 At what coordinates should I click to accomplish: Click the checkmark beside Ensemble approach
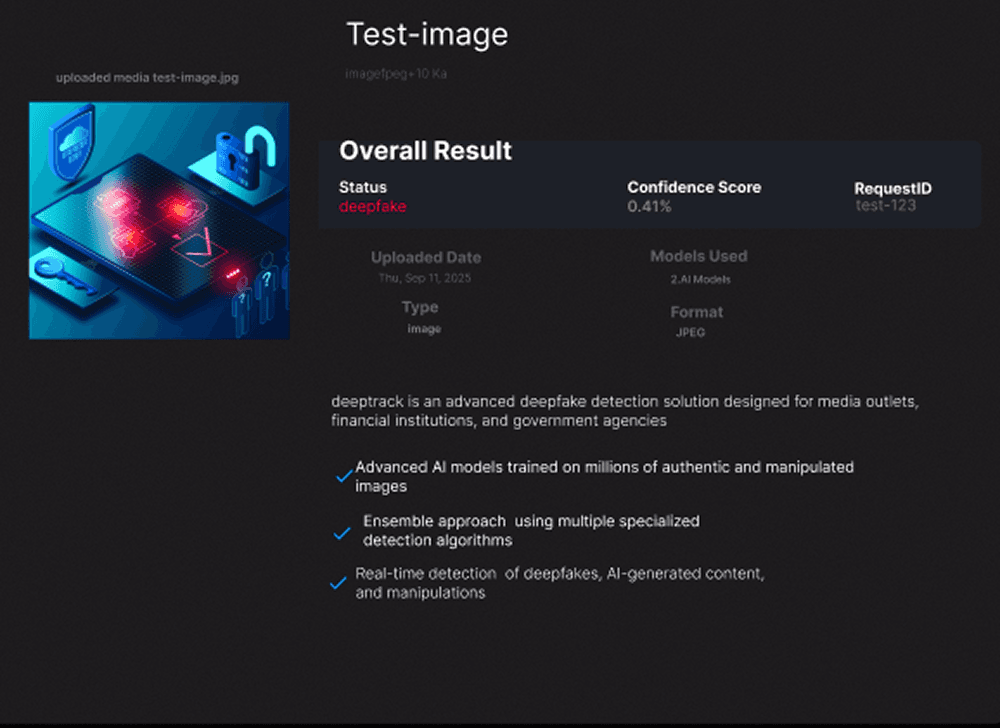[342, 533]
